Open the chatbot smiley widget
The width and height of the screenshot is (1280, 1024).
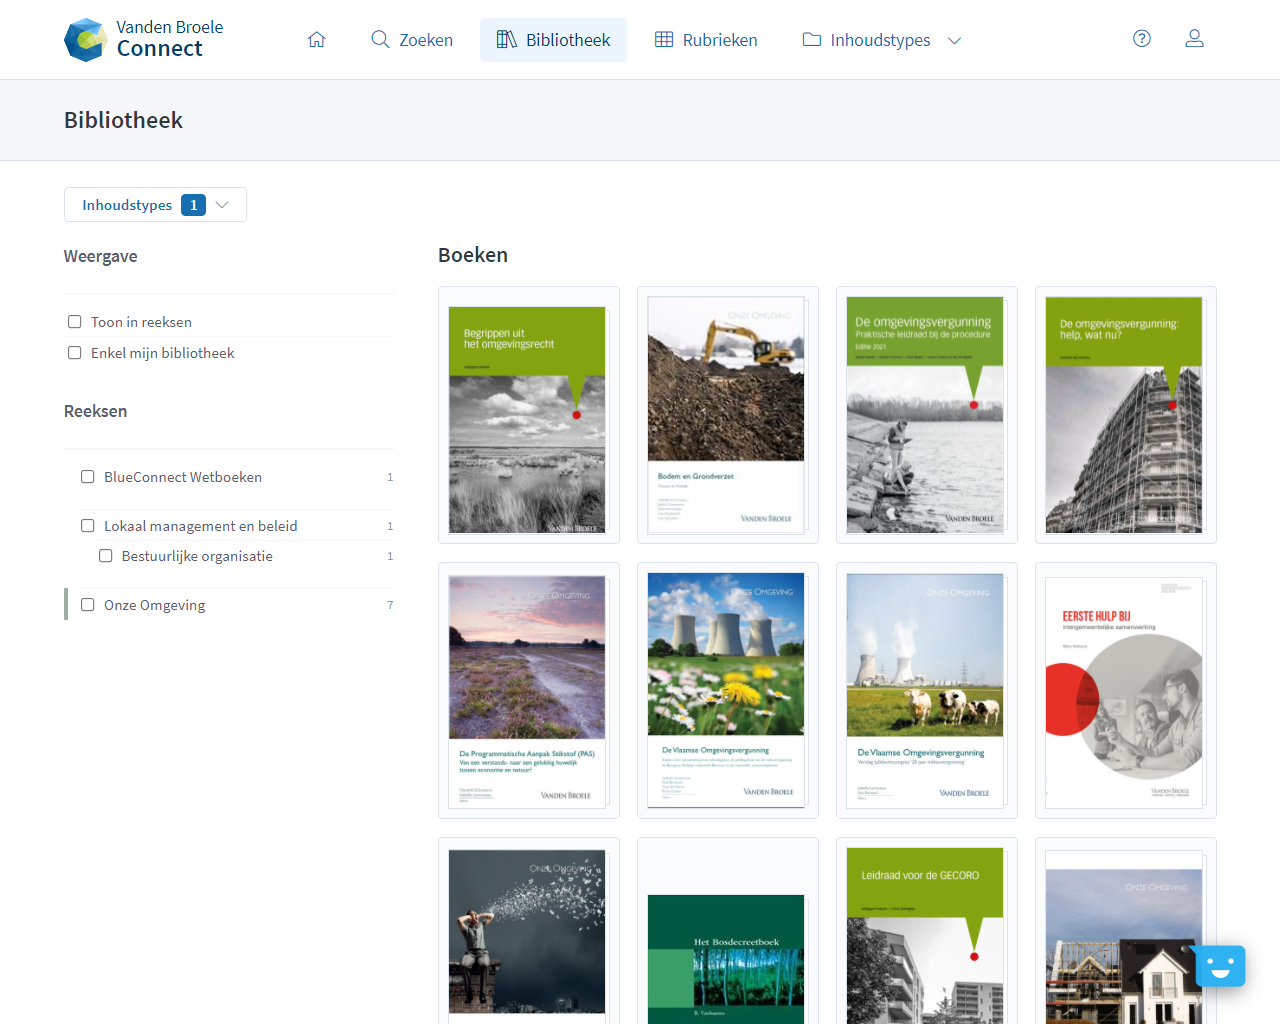point(1220,966)
